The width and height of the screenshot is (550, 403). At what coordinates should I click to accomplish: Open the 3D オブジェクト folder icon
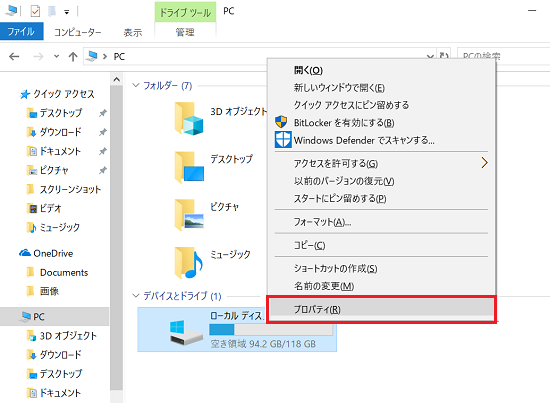pyautogui.click(x=189, y=119)
